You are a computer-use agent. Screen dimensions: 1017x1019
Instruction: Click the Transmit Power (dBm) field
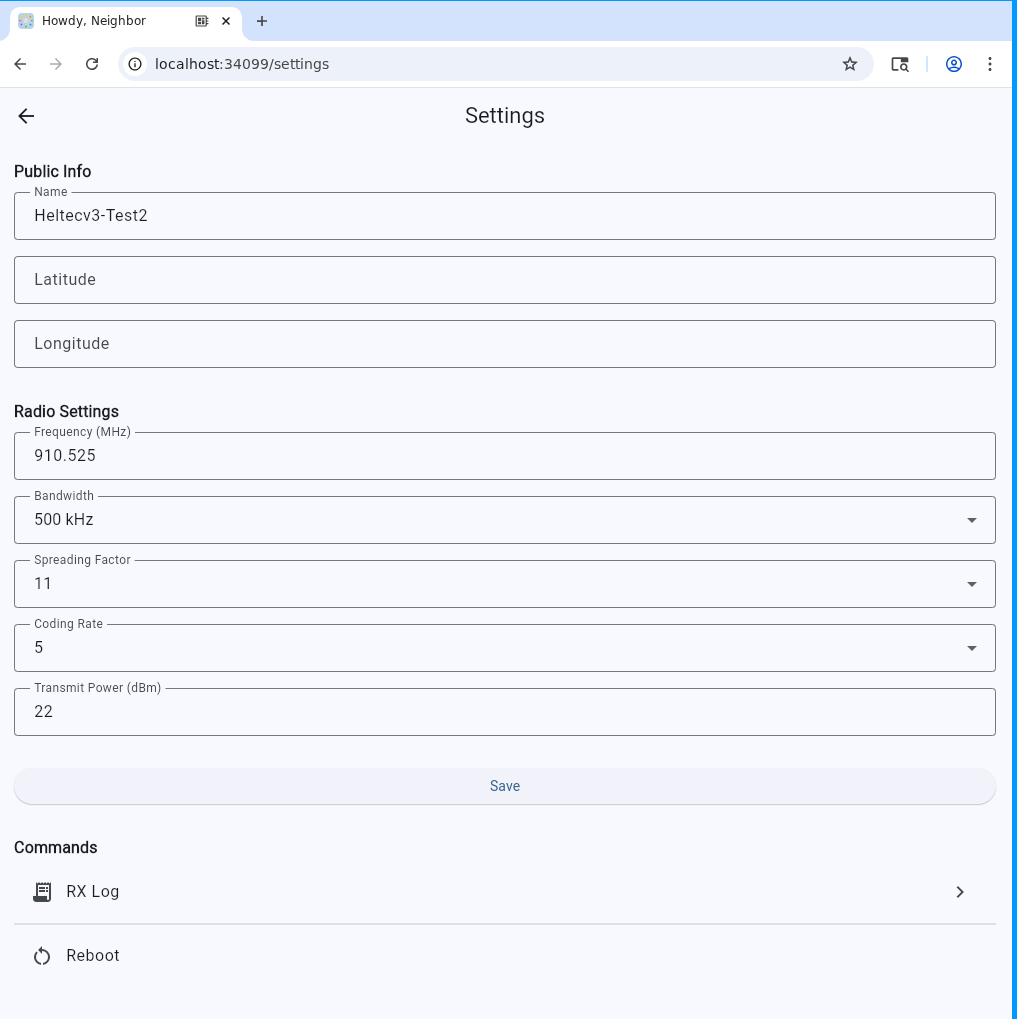(x=504, y=712)
